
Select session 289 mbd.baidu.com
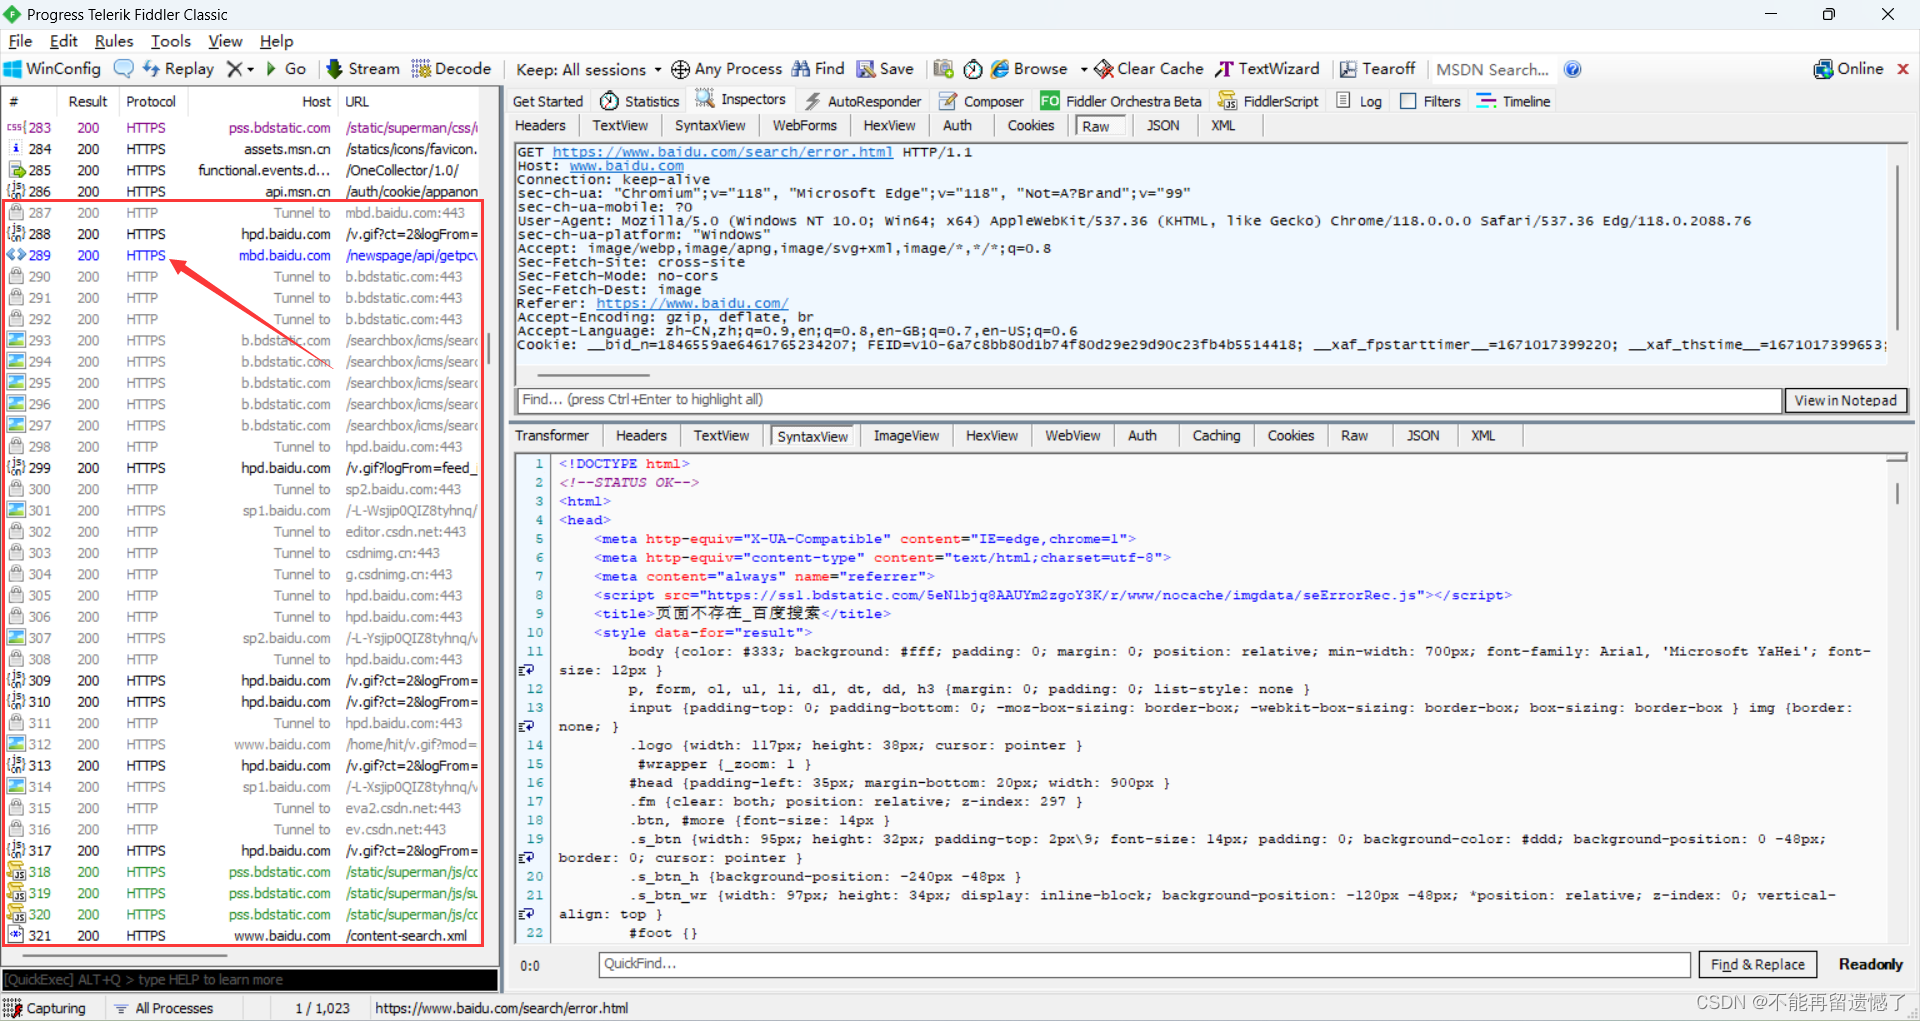(243, 255)
